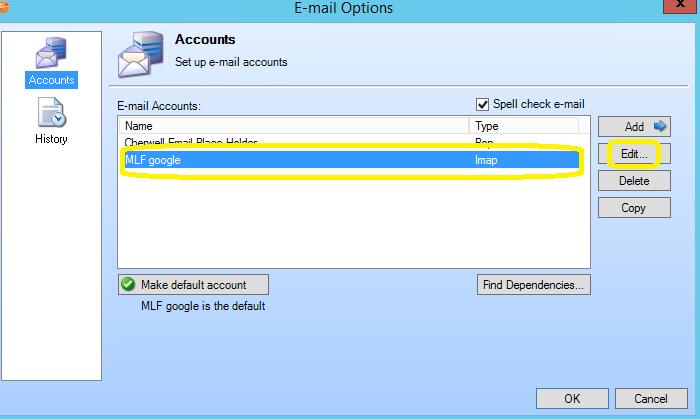Viewport: 700px width, 419px height.
Task: Dismiss the dialog with Cancel
Action: [x=651, y=398]
